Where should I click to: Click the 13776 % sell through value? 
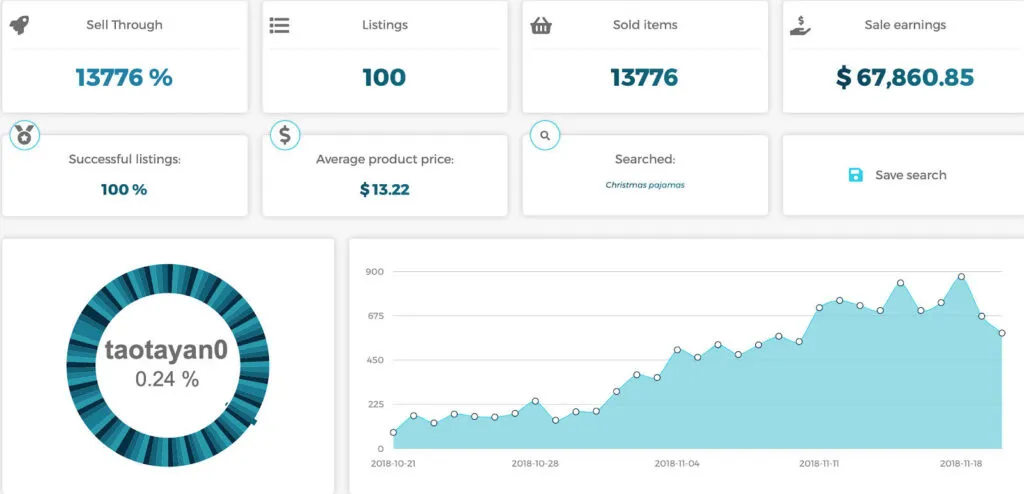pyautogui.click(x=124, y=77)
